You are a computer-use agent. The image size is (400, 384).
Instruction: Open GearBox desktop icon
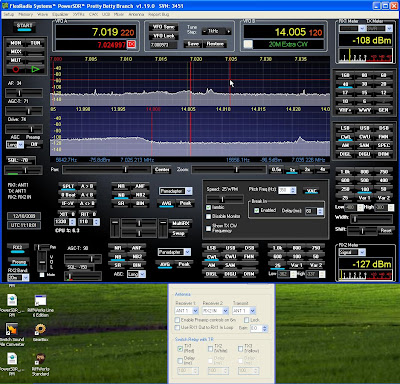coord(40,329)
